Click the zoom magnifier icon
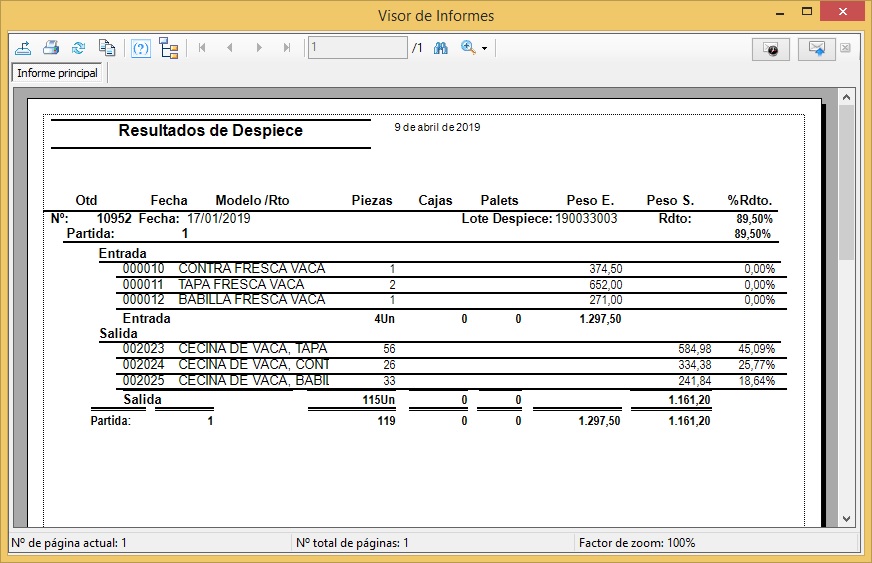 (467, 48)
